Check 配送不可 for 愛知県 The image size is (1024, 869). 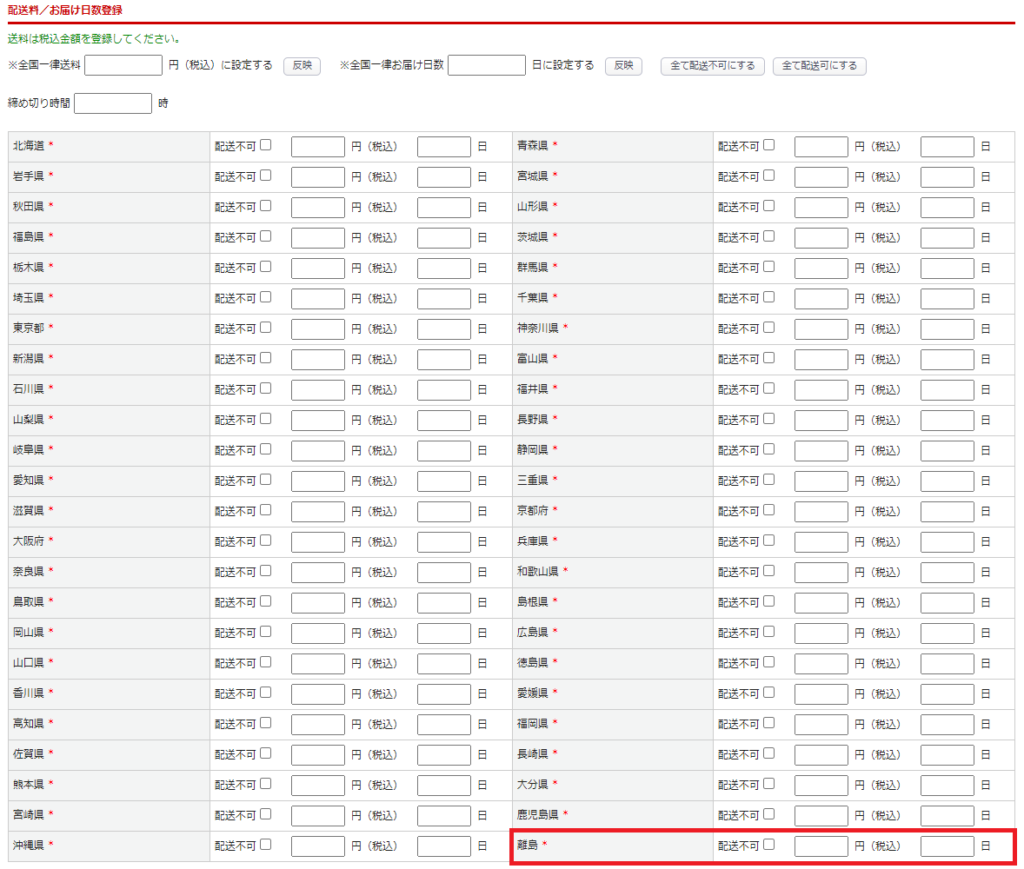[x=266, y=479]
